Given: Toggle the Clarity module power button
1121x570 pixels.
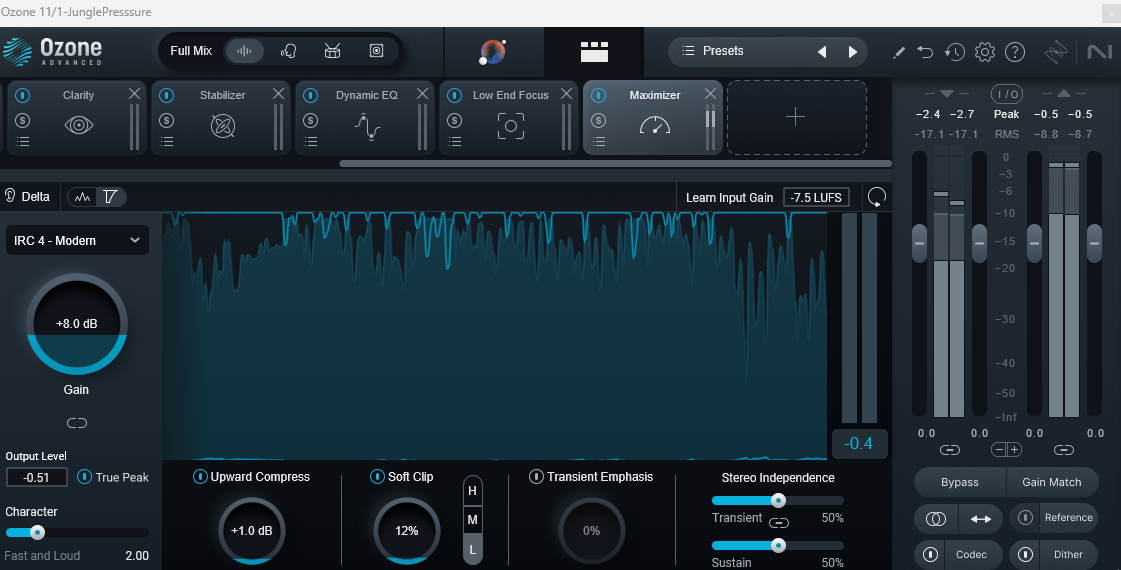Looking at the screenshot, I should pos(22,95).
